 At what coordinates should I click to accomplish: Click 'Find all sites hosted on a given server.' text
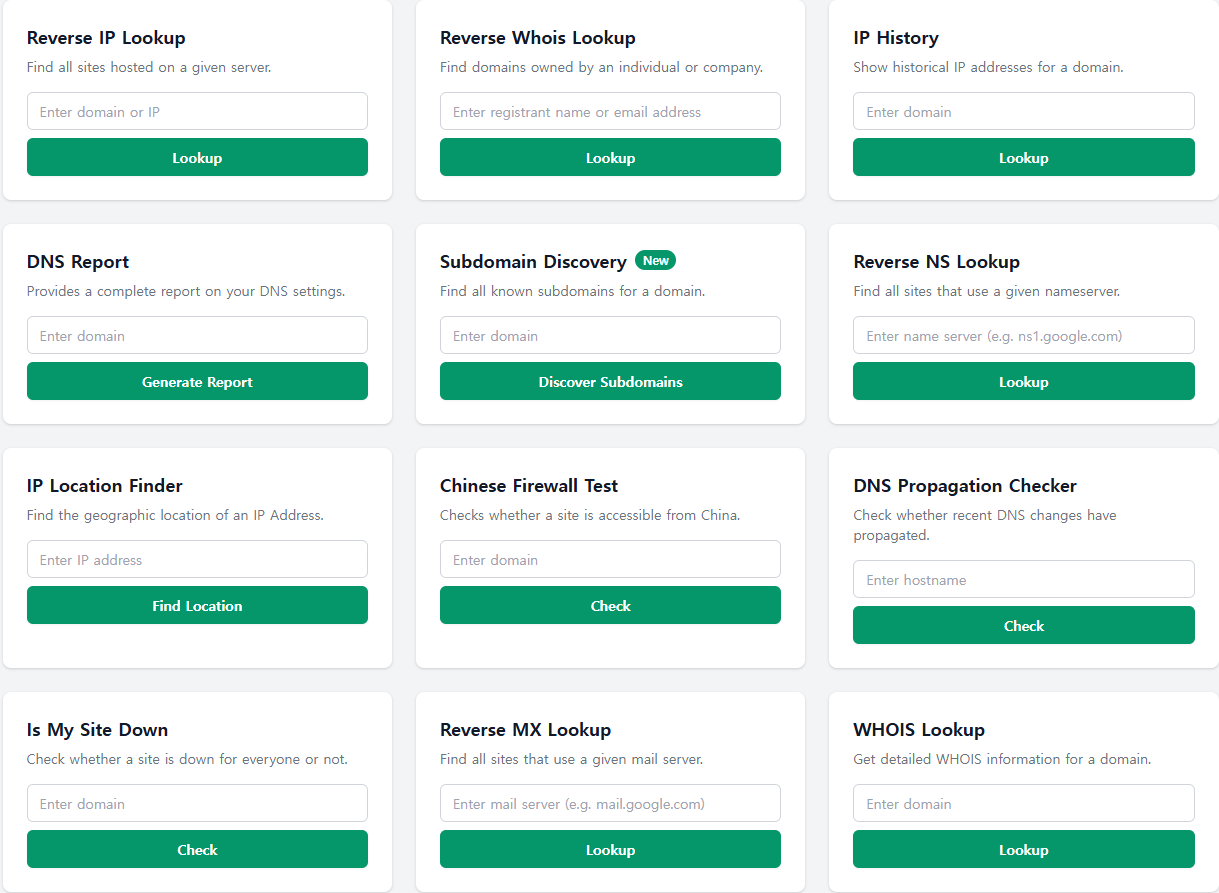(x=149, y=68)
